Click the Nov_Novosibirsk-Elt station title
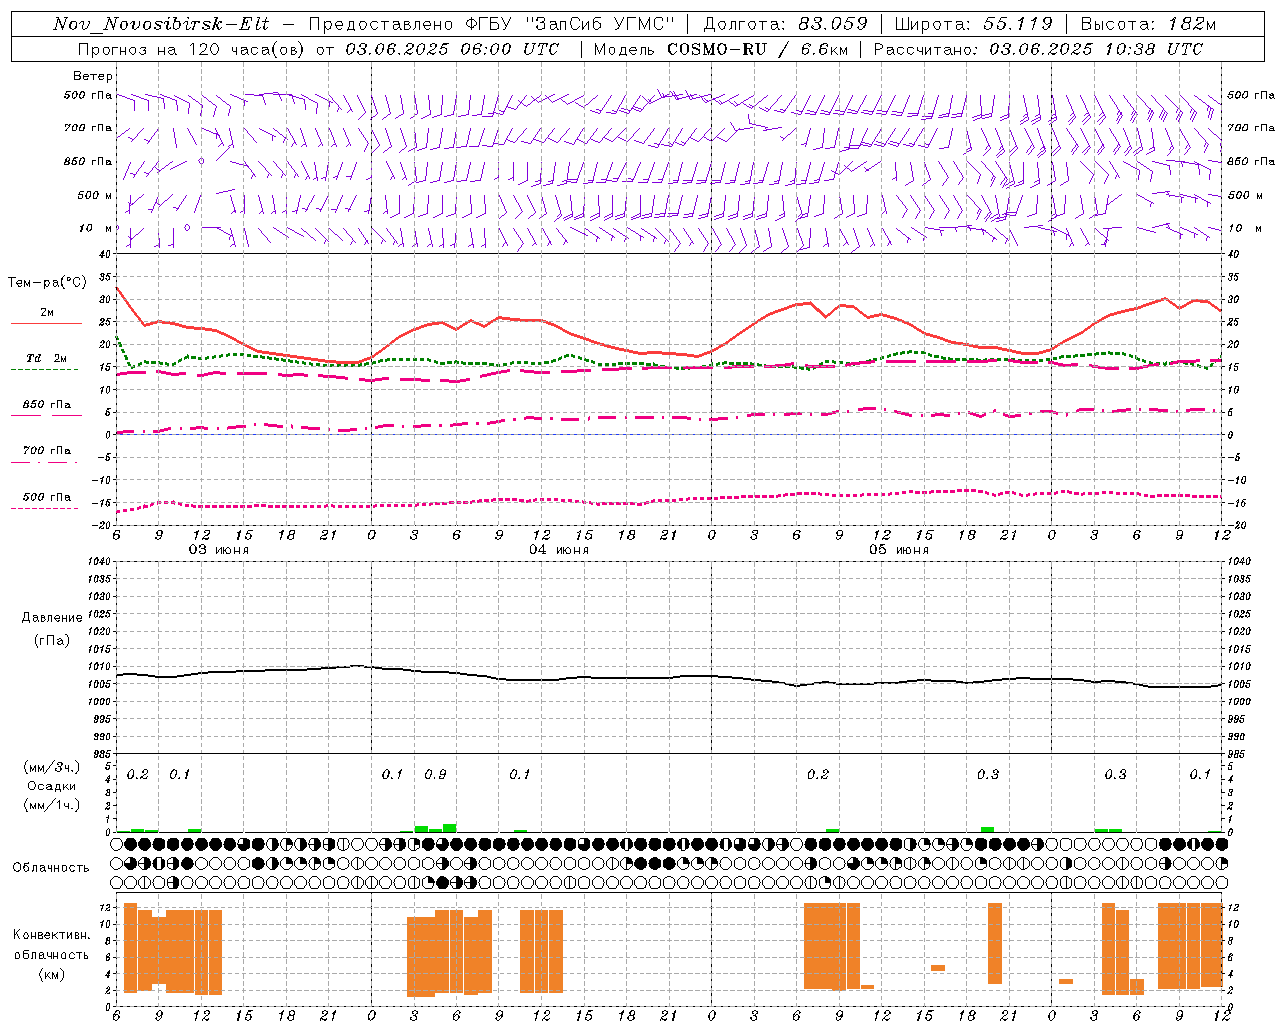This screenshot has height=1024, width=1280. click(161, 24)
